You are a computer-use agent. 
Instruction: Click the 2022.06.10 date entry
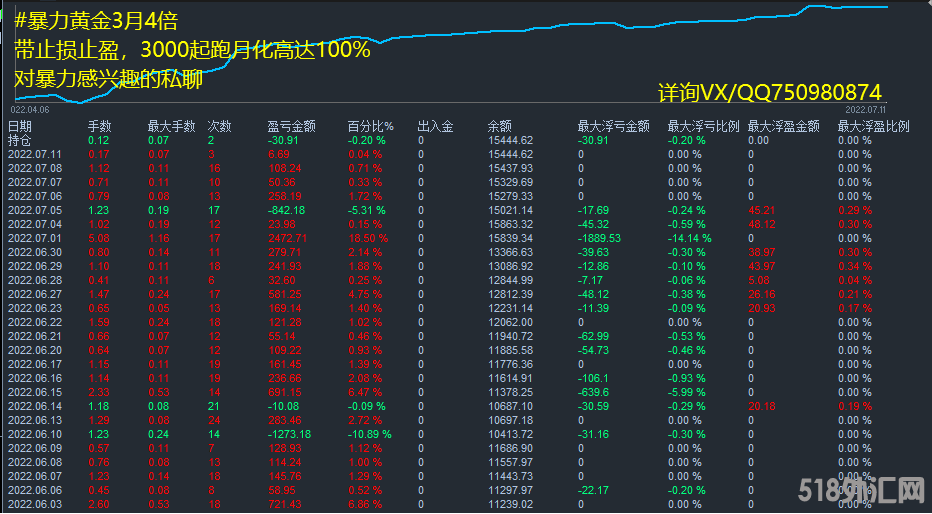point(35,434)
